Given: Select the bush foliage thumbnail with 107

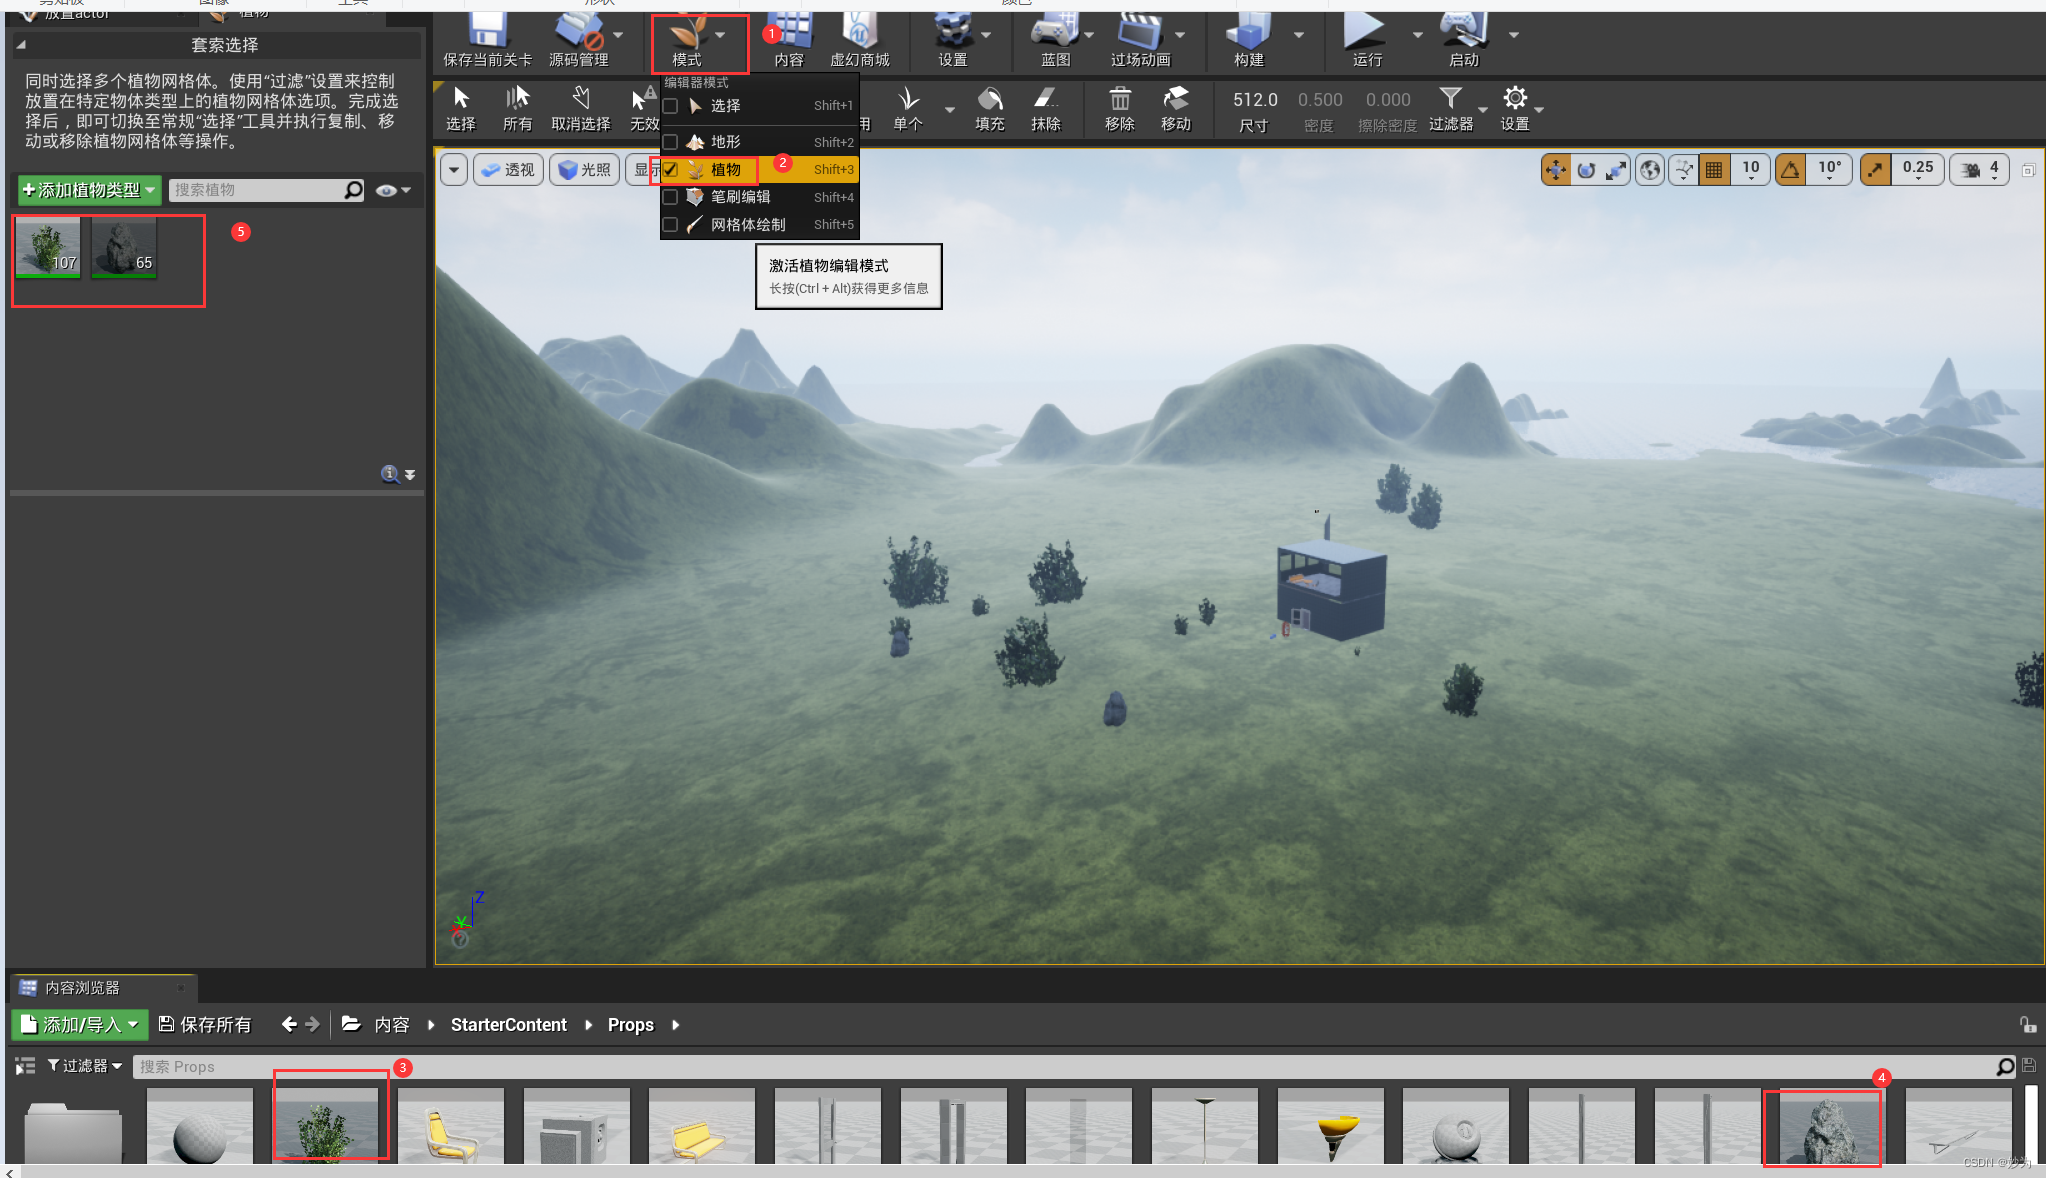Looking at the screenshot, I should tap(48, 247).
